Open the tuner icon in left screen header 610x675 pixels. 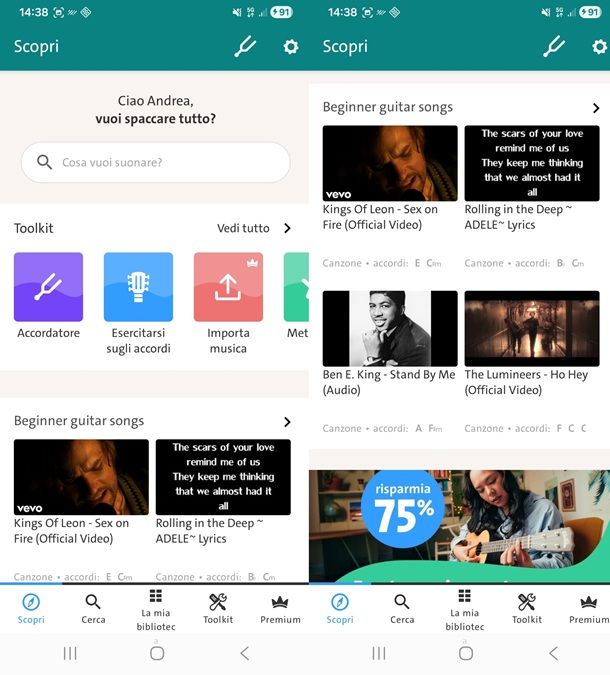[x=245, y=46]
